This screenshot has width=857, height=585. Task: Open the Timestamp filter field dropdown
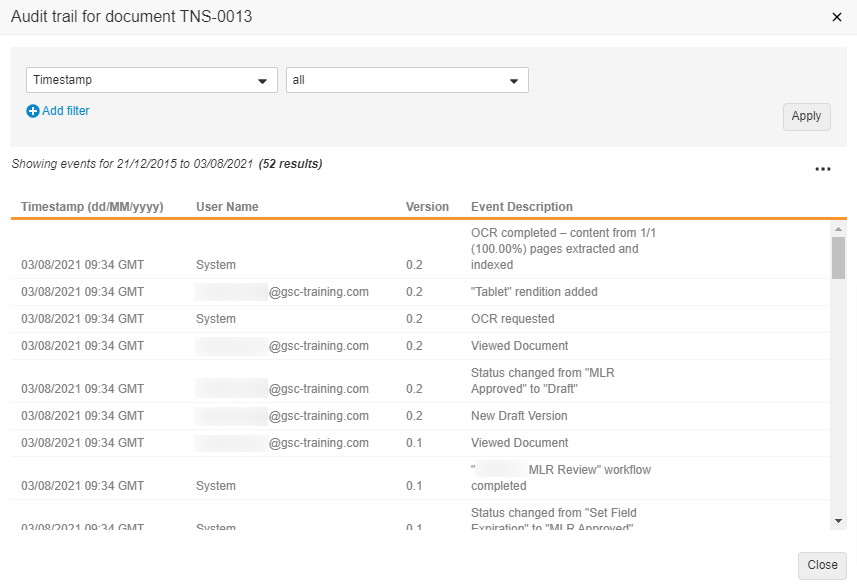[x=151, y=80]
